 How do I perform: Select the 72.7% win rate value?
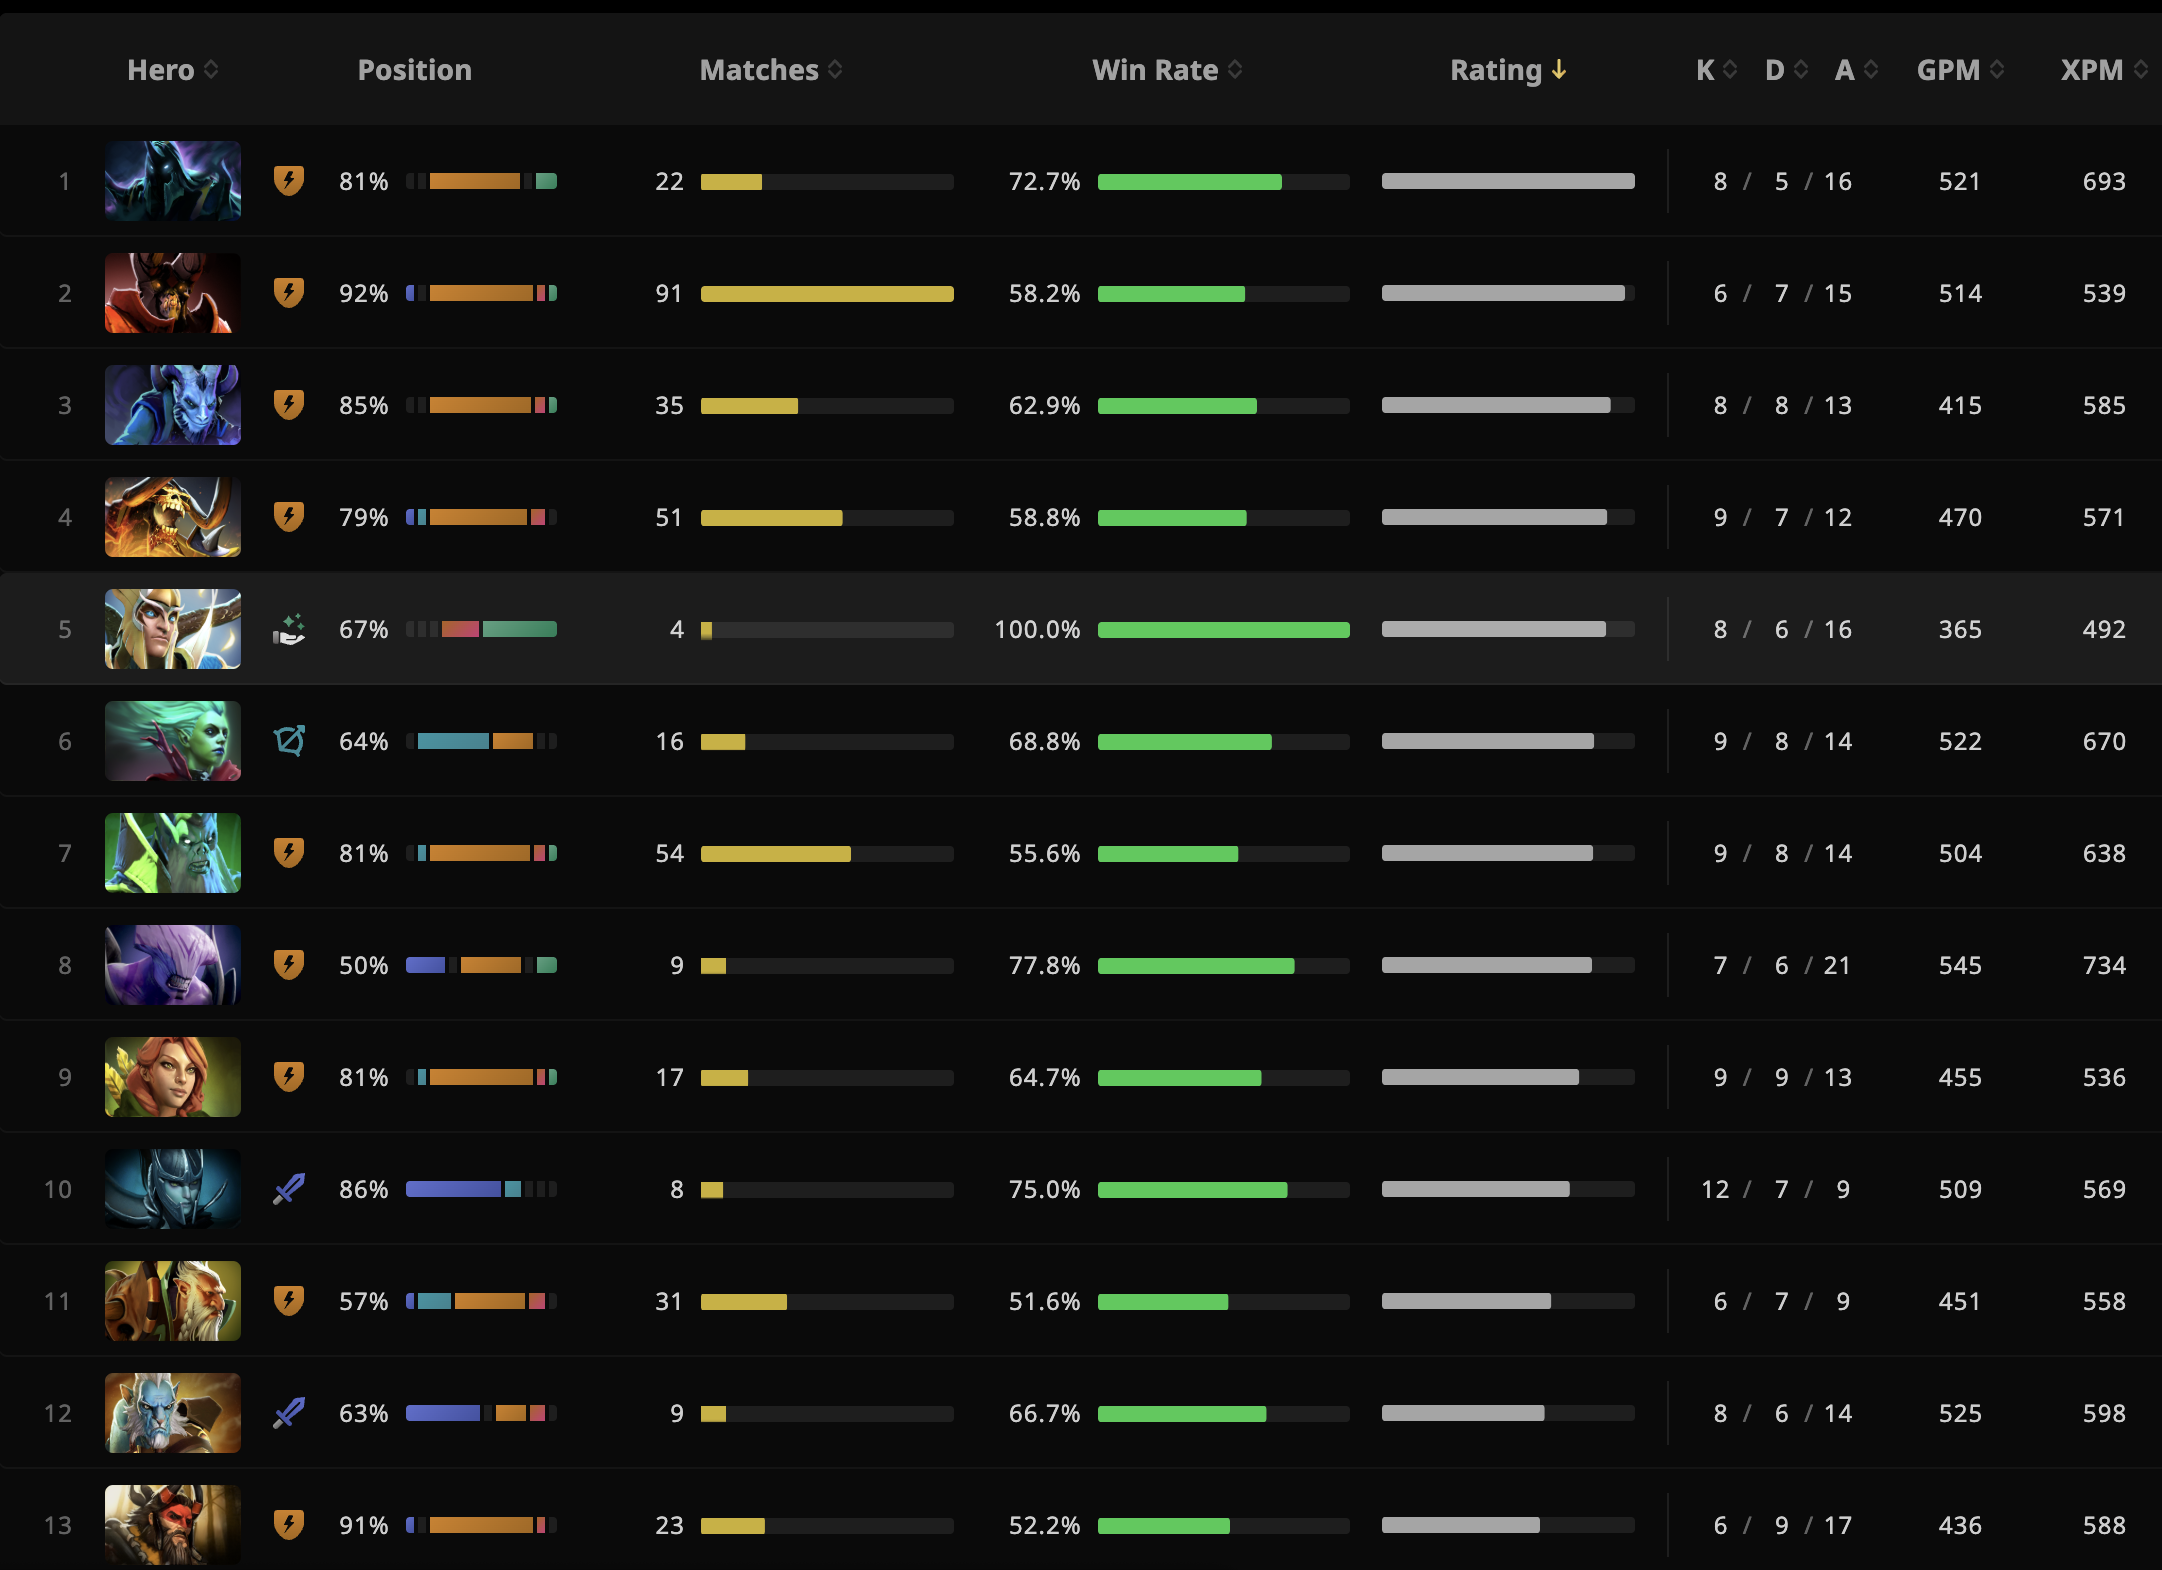coord(1044,182)
